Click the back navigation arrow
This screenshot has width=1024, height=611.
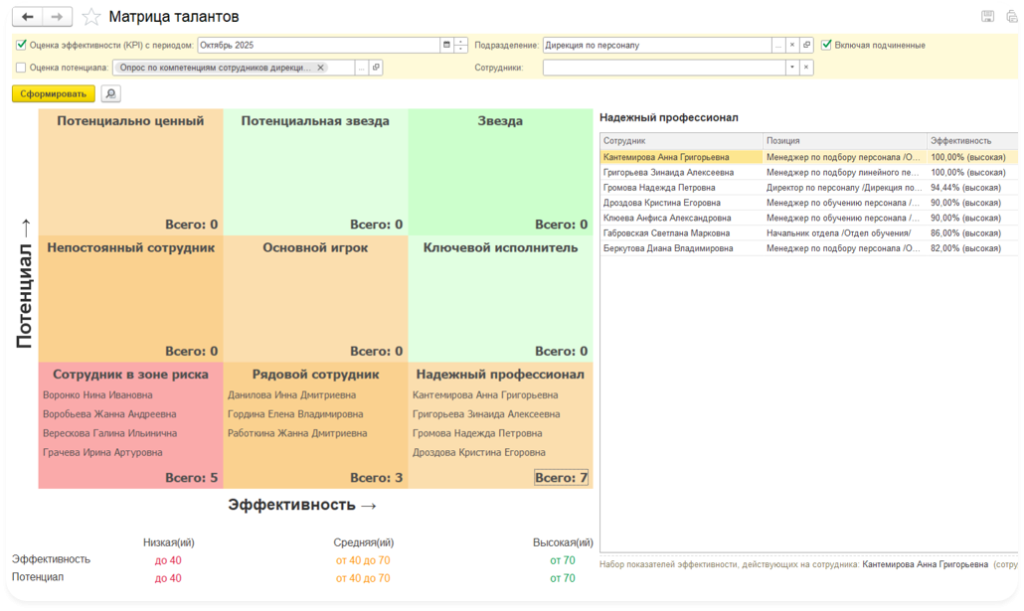click(x=27, y=17)
